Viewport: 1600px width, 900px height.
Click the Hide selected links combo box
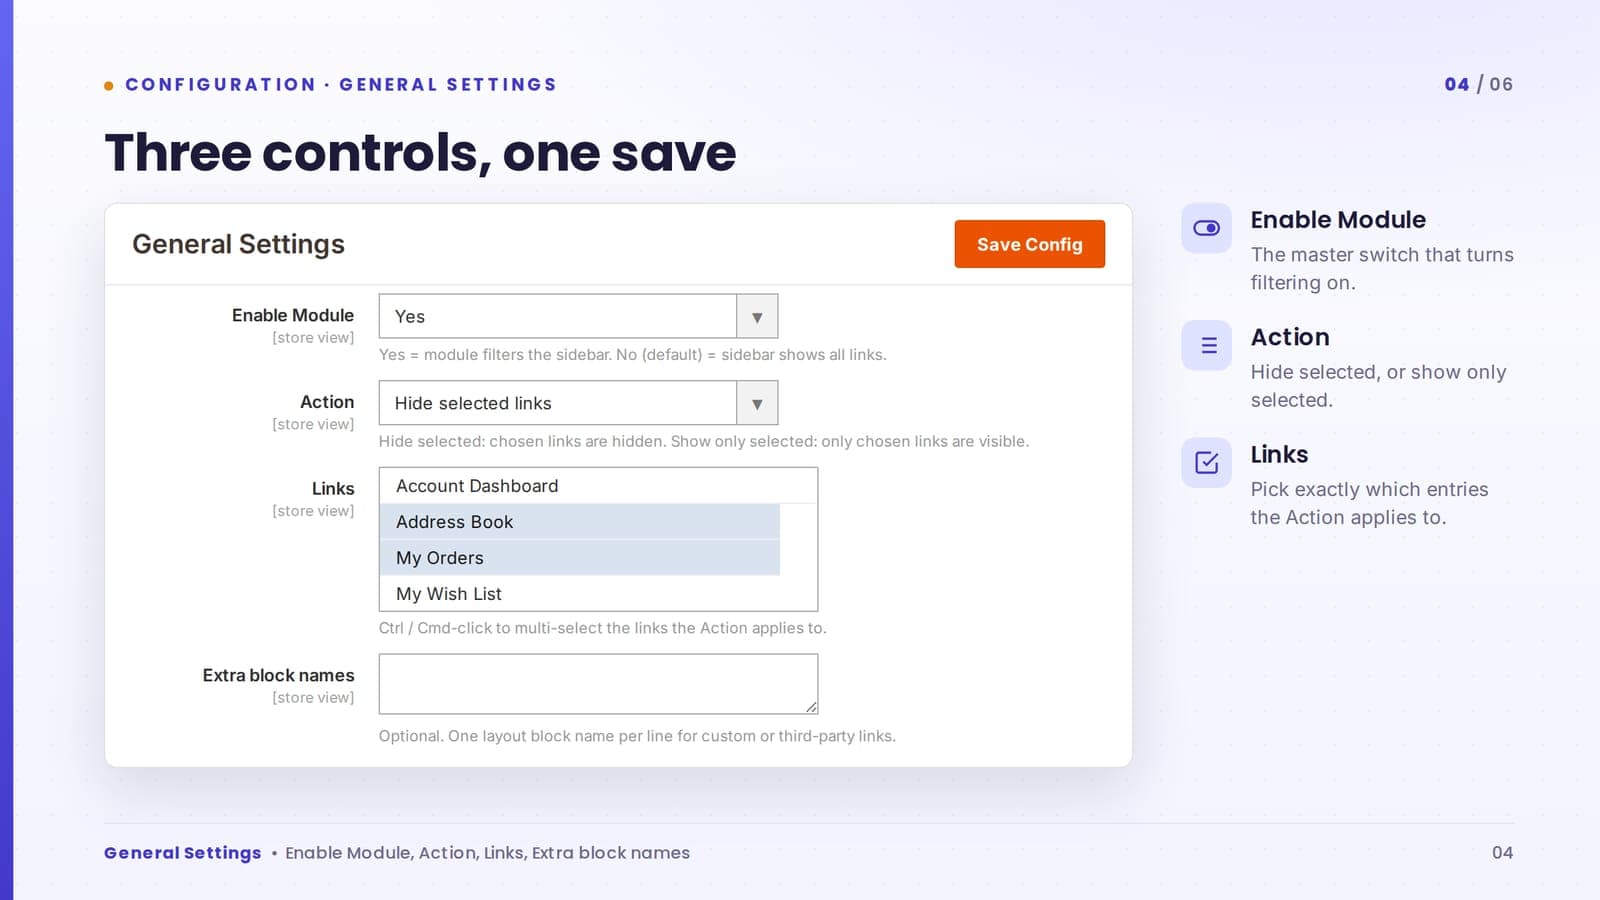578,403
